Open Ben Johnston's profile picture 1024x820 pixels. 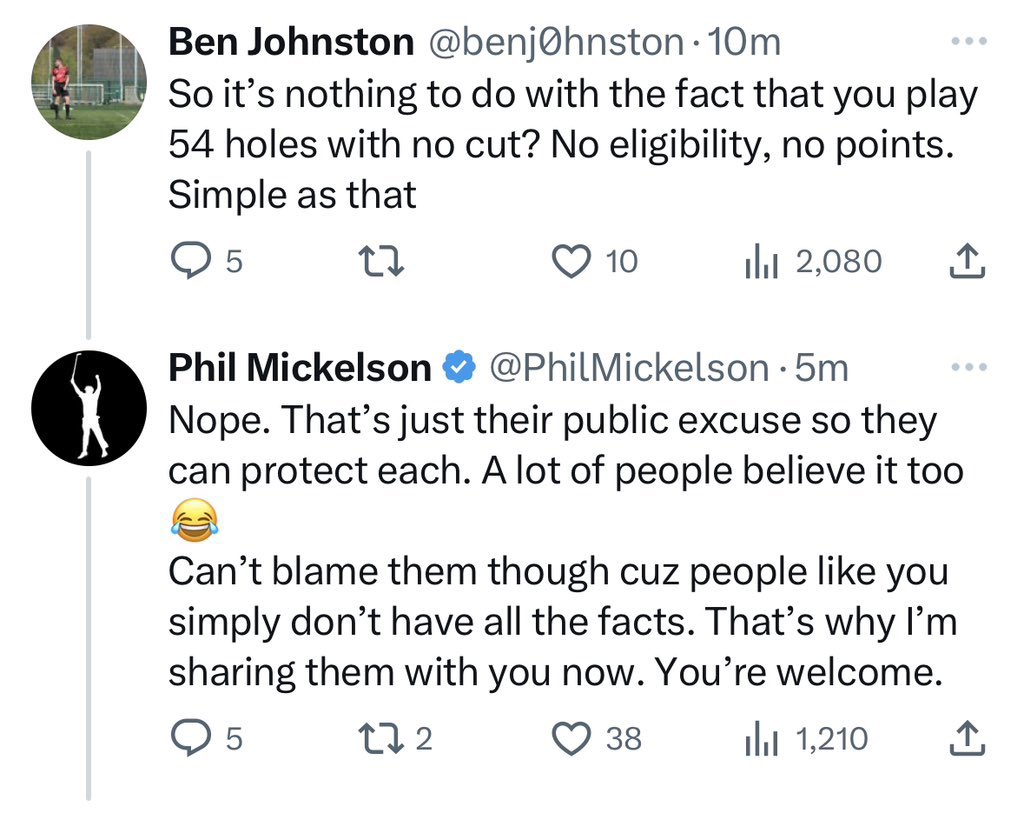pos(89,82)
